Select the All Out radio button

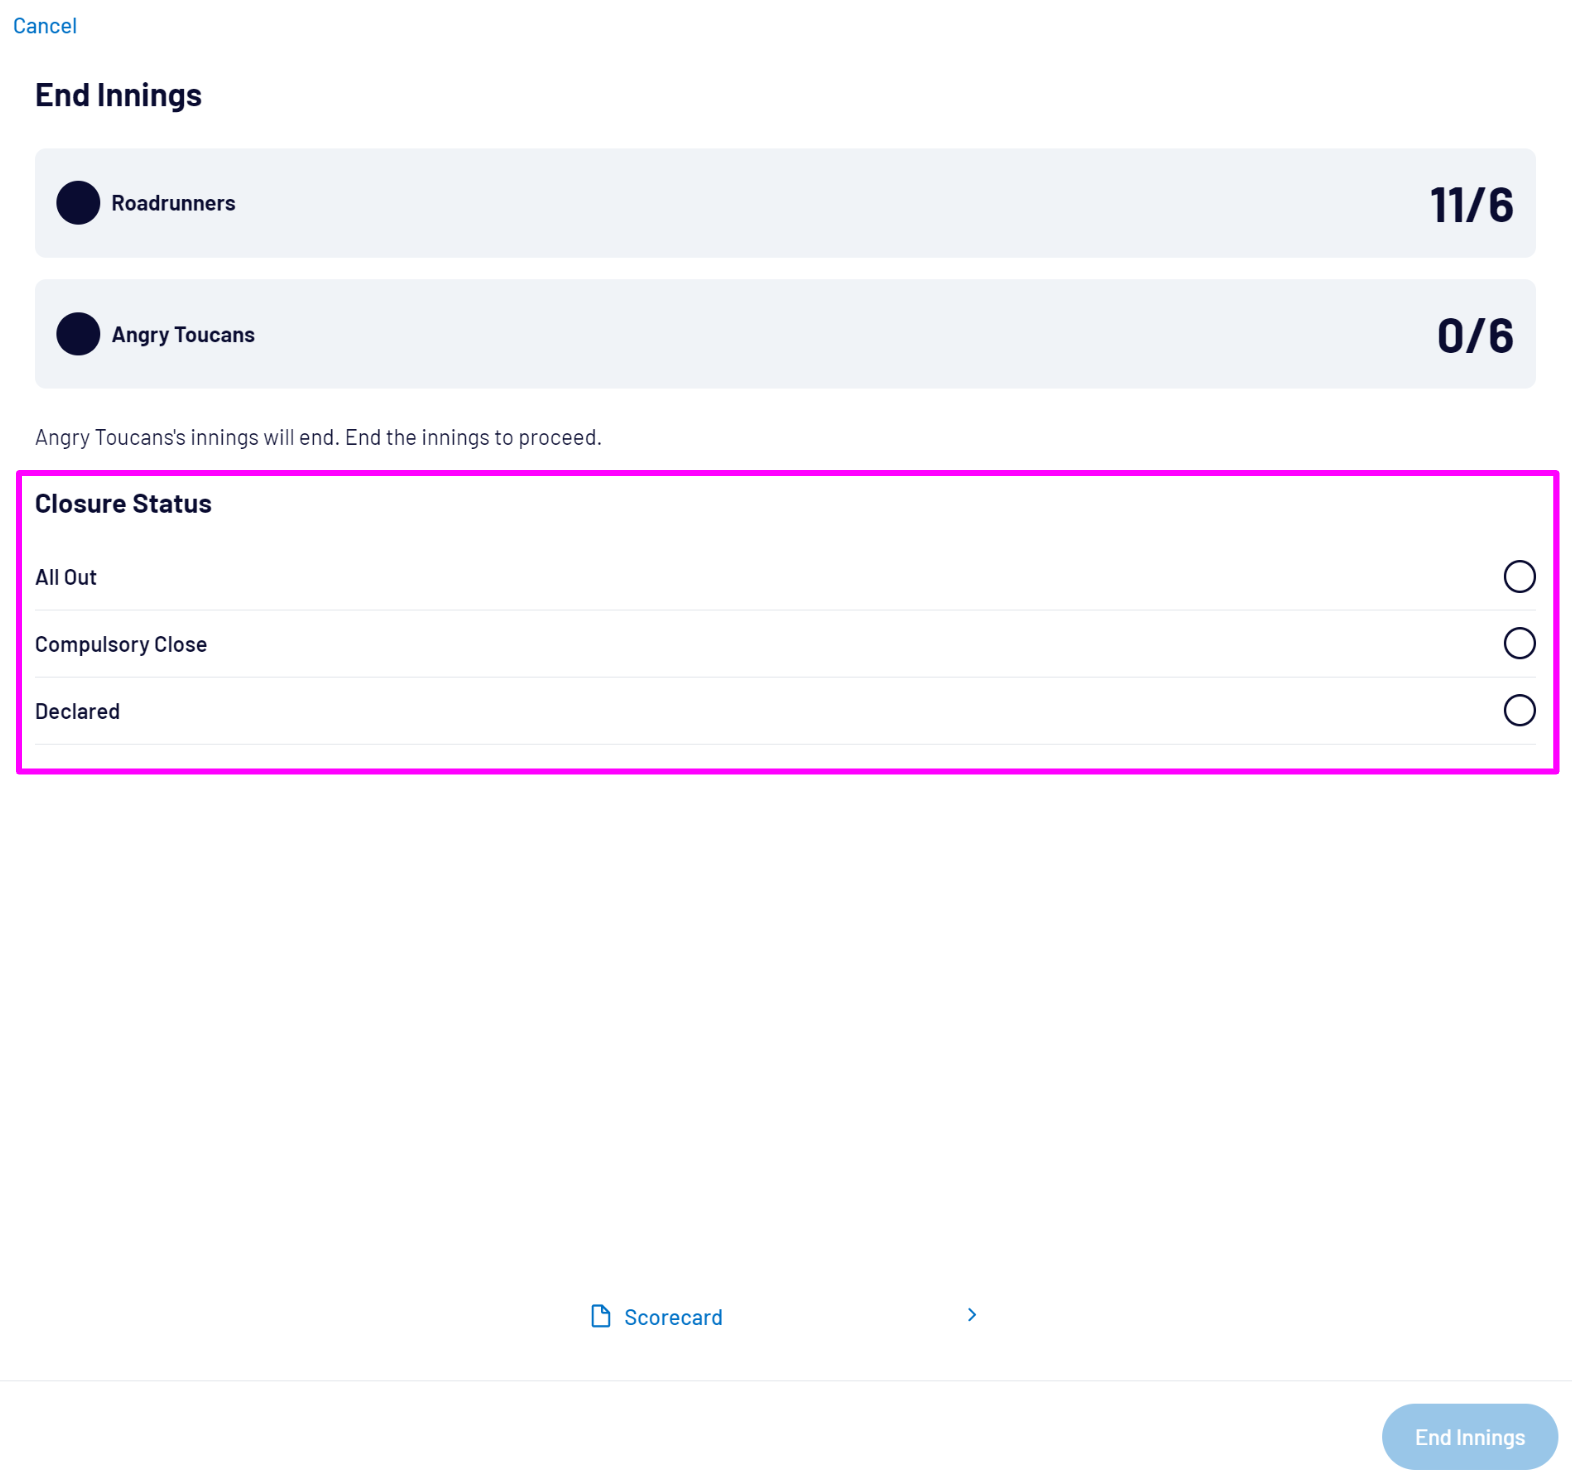(x=1519, y=577)
